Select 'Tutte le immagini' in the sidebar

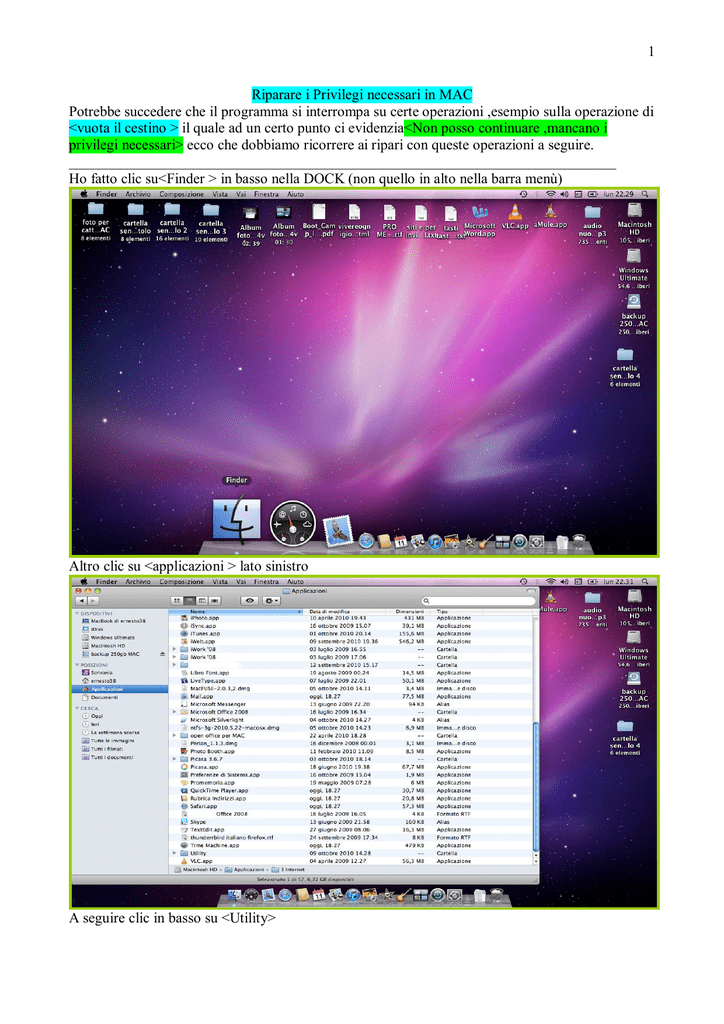108,741
